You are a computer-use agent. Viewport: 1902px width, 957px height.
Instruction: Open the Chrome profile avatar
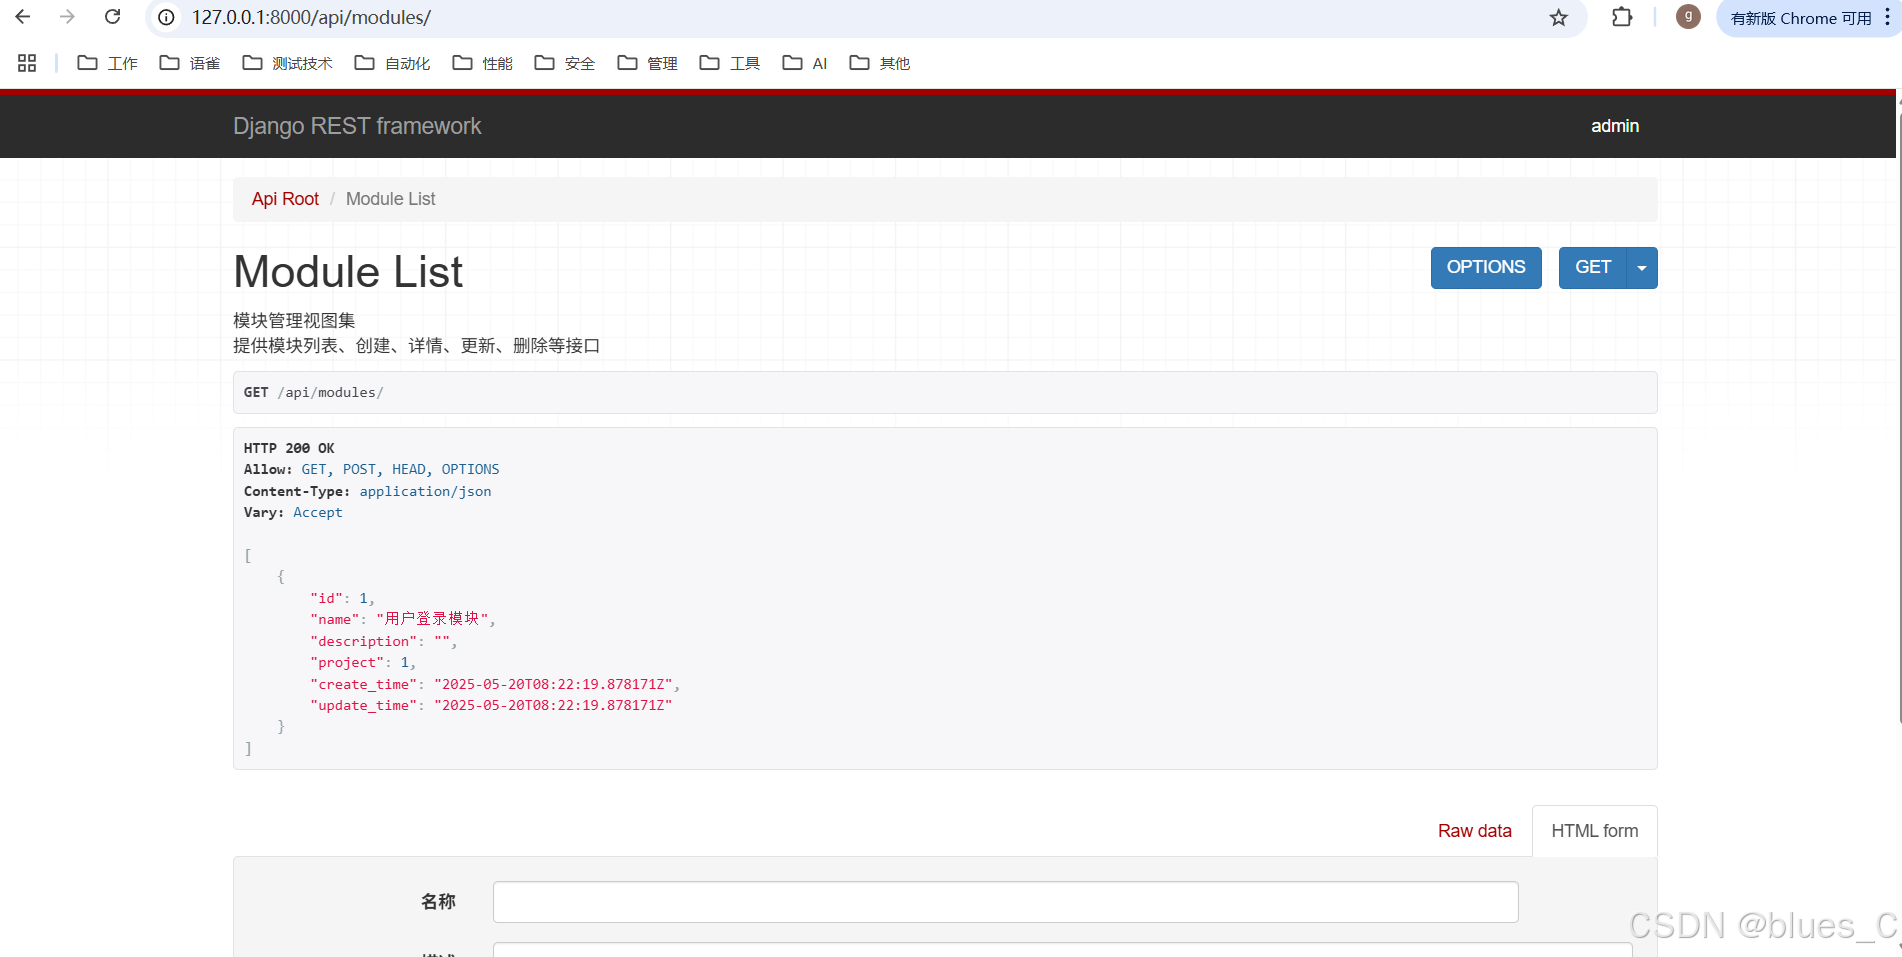(x=1688, y=17)
